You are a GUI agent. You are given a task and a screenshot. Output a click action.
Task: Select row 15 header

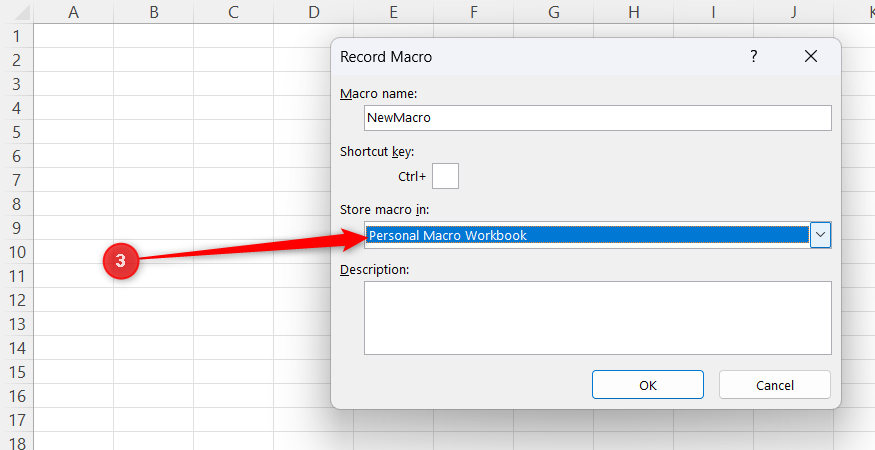tap(17, 372)
